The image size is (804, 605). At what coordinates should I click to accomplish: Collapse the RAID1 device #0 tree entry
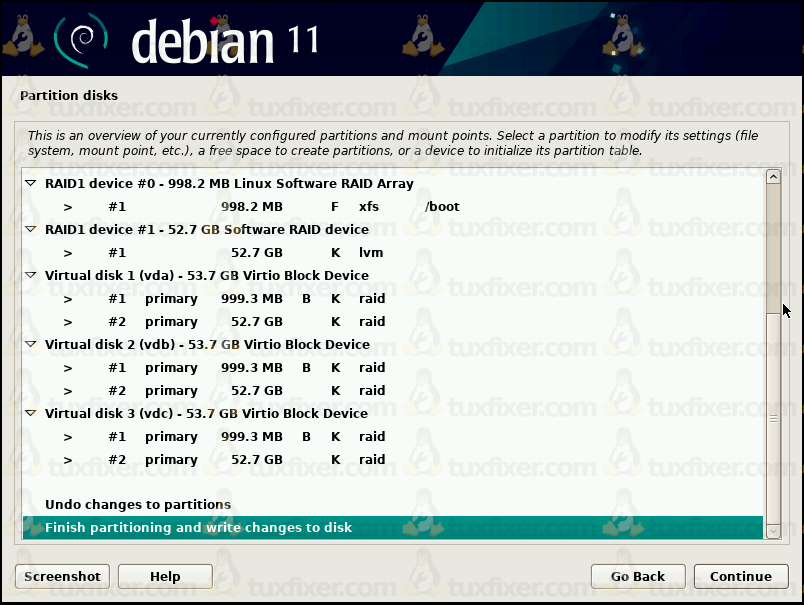[31, 184]
